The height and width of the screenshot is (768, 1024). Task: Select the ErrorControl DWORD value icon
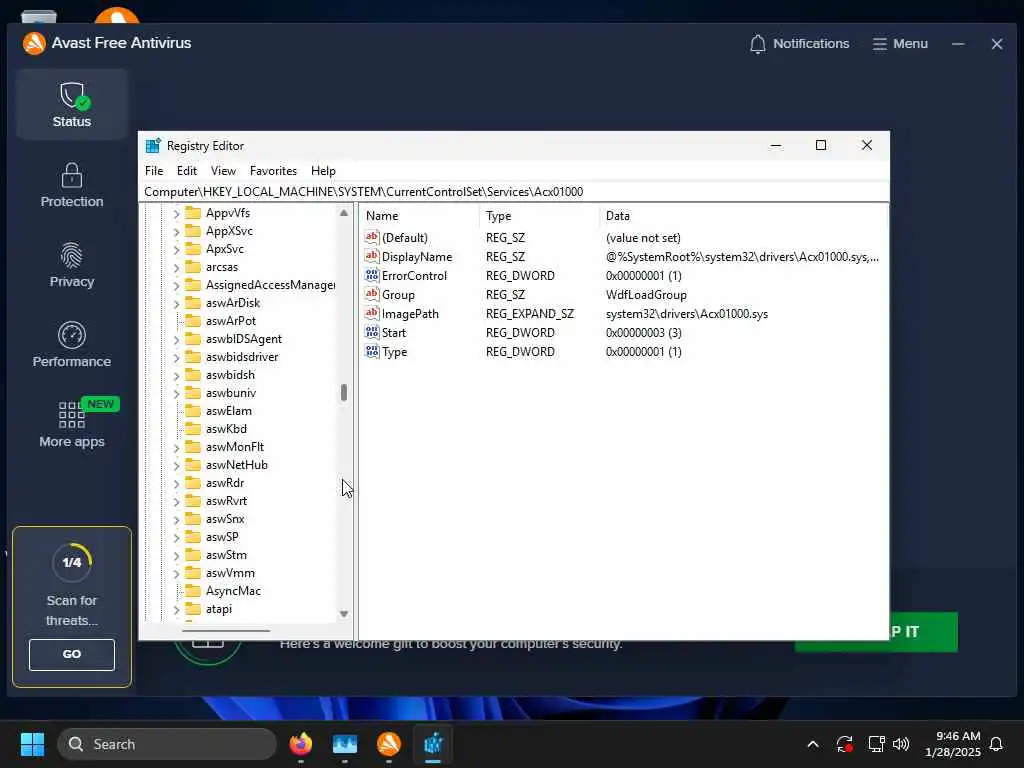372,275
